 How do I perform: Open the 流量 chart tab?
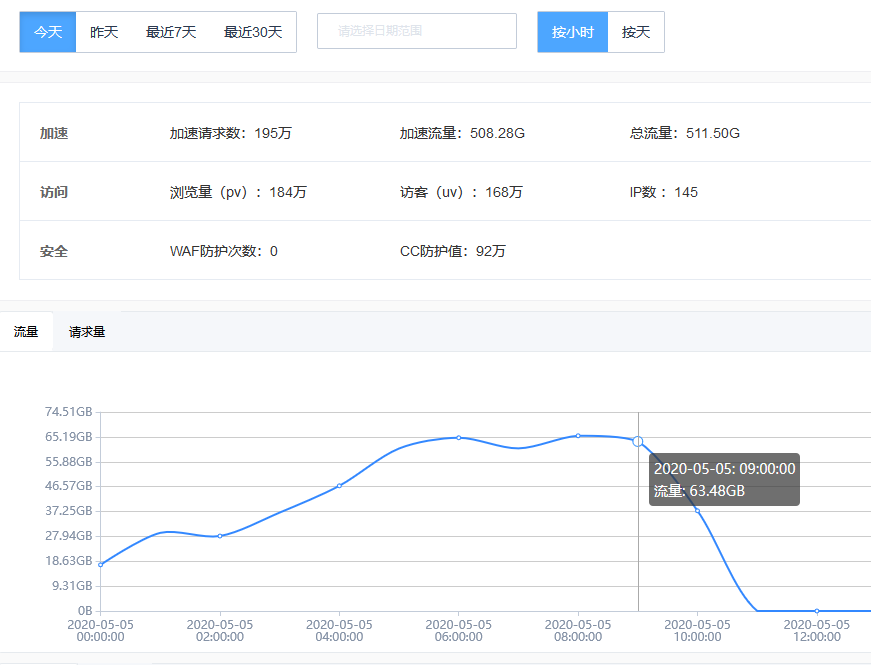click(x=26, y=332)
